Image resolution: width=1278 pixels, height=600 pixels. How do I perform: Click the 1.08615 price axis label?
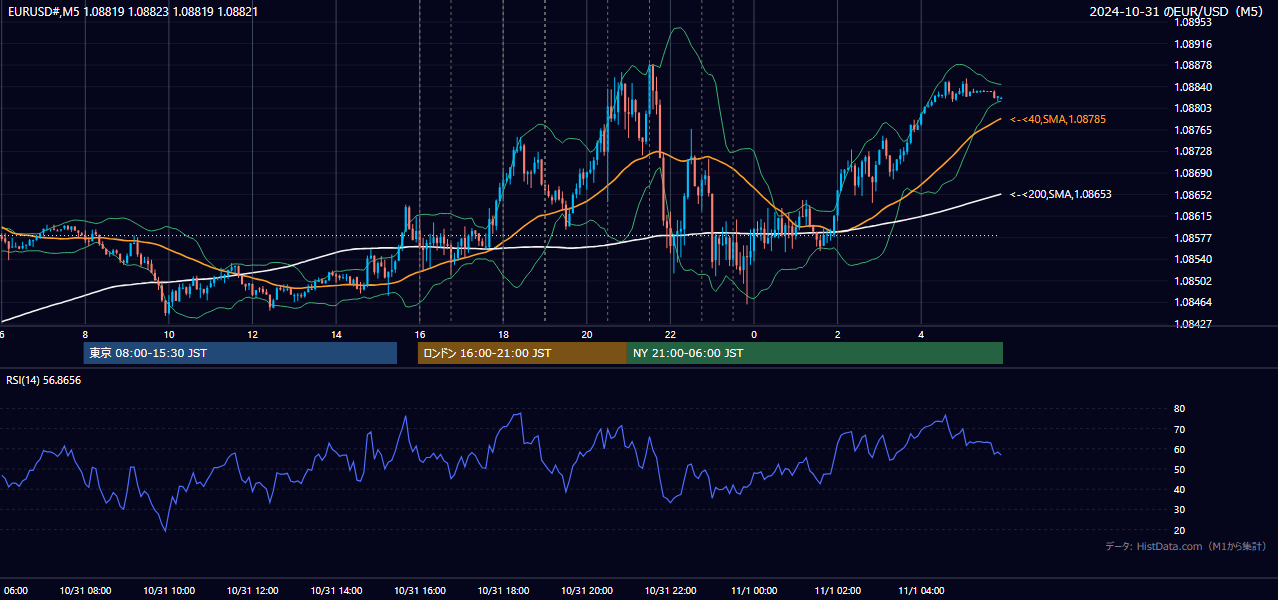(1194, 216)
